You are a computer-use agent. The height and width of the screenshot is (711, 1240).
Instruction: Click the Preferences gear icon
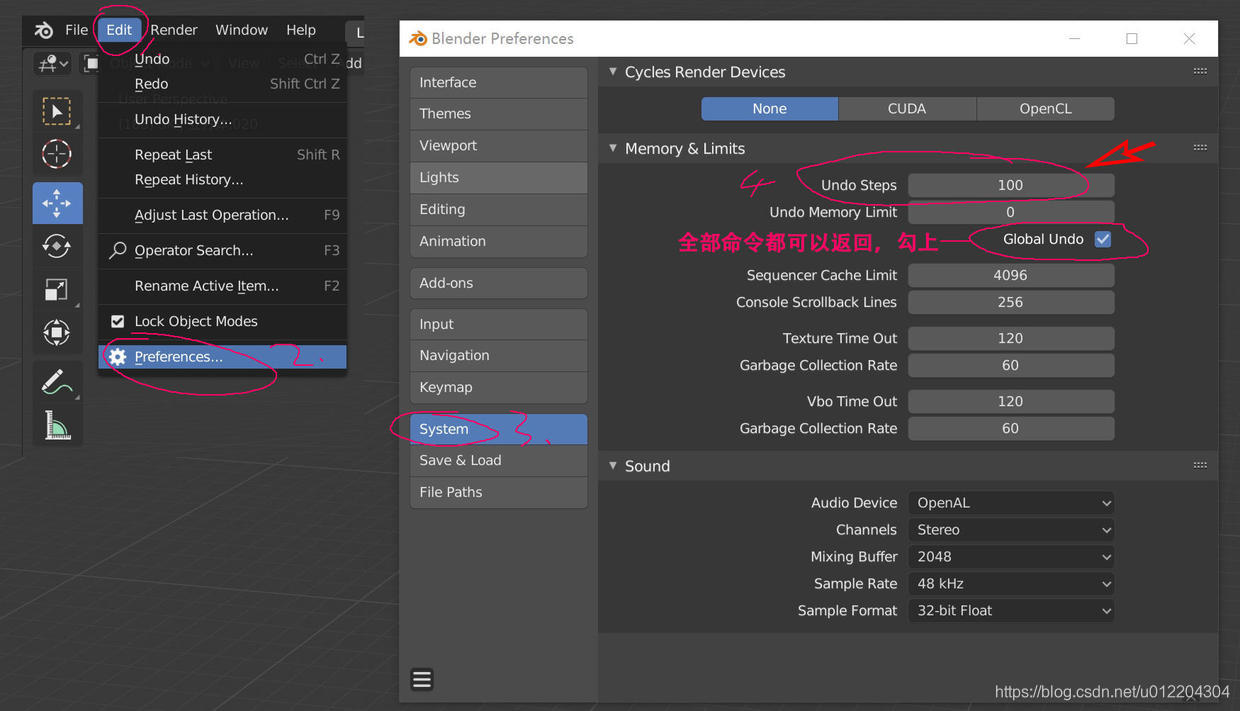click(x=118, y=357)
